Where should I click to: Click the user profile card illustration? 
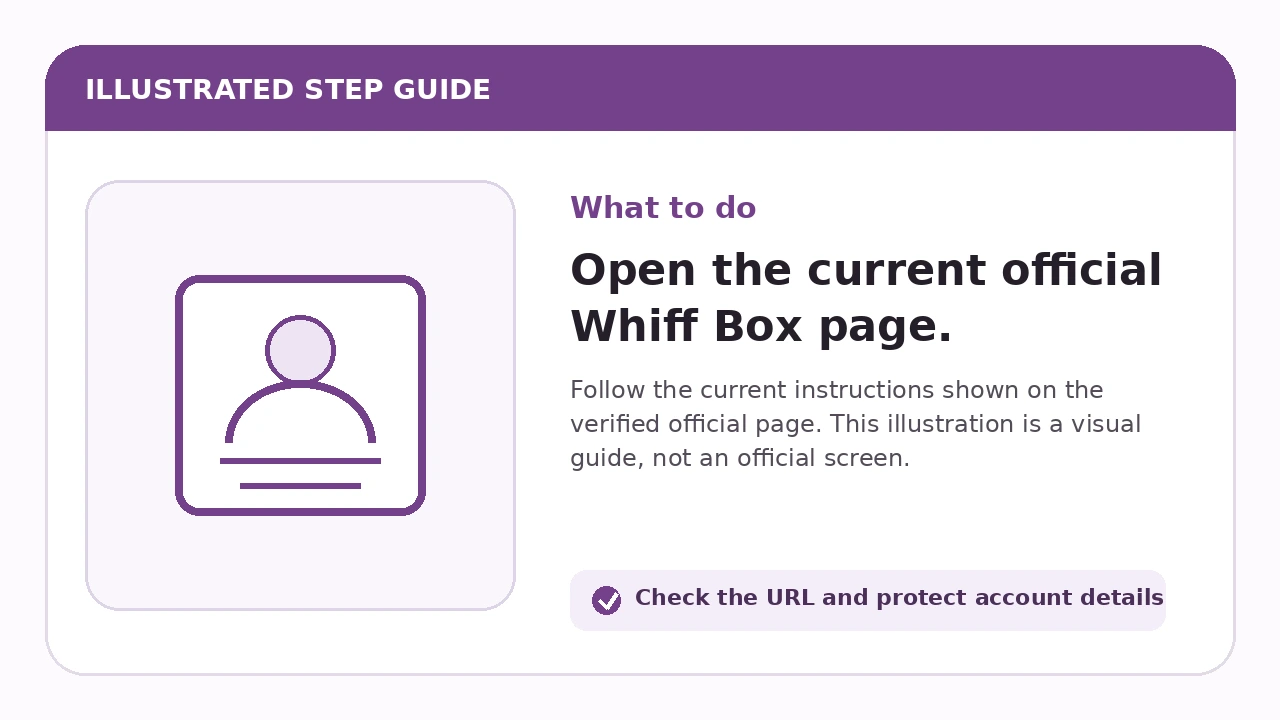point(300,395)
